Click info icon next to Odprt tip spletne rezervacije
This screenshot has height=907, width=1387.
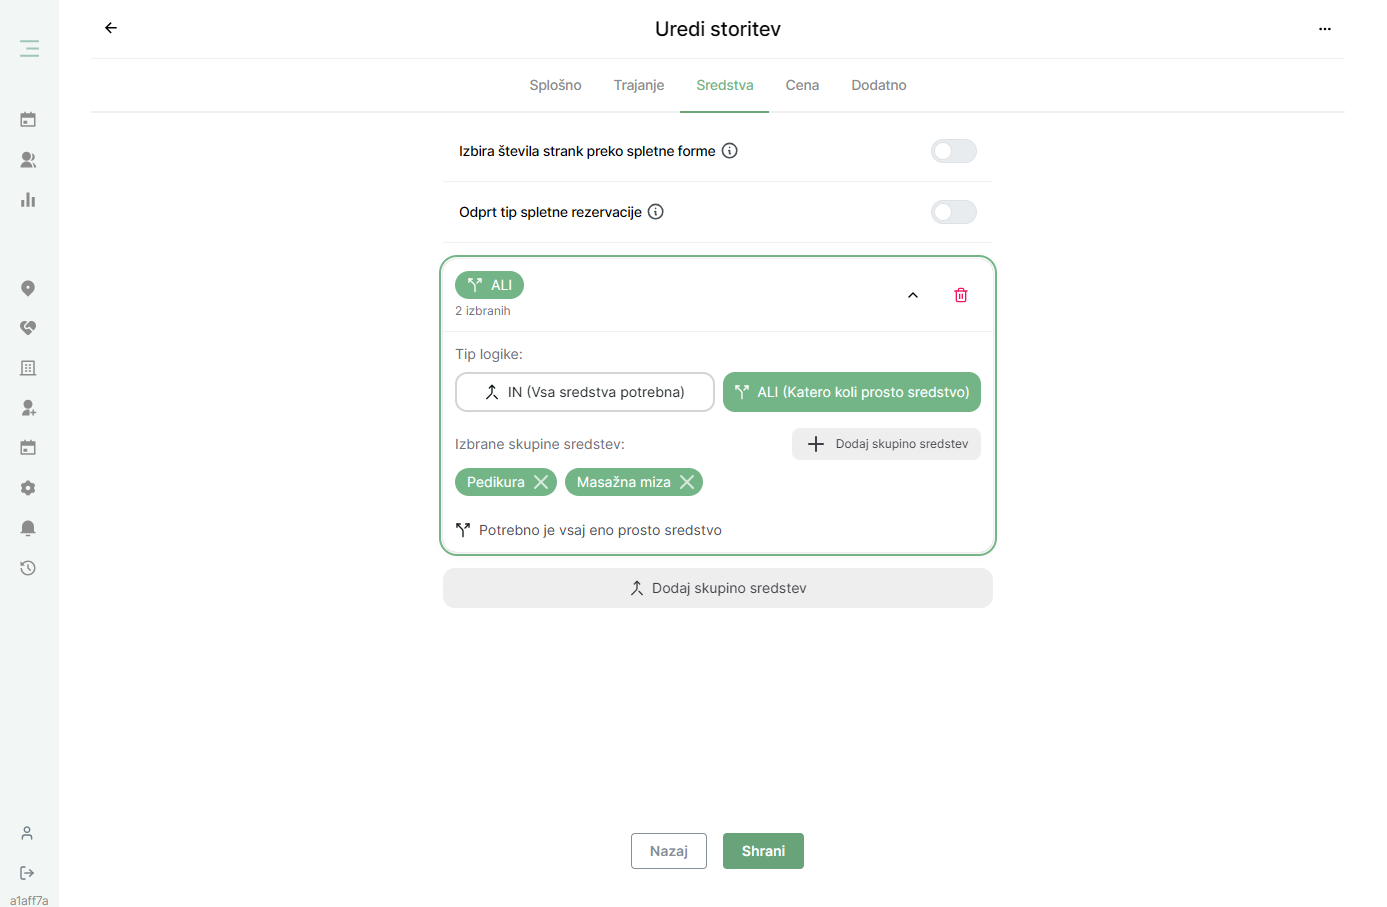[656, 212]
